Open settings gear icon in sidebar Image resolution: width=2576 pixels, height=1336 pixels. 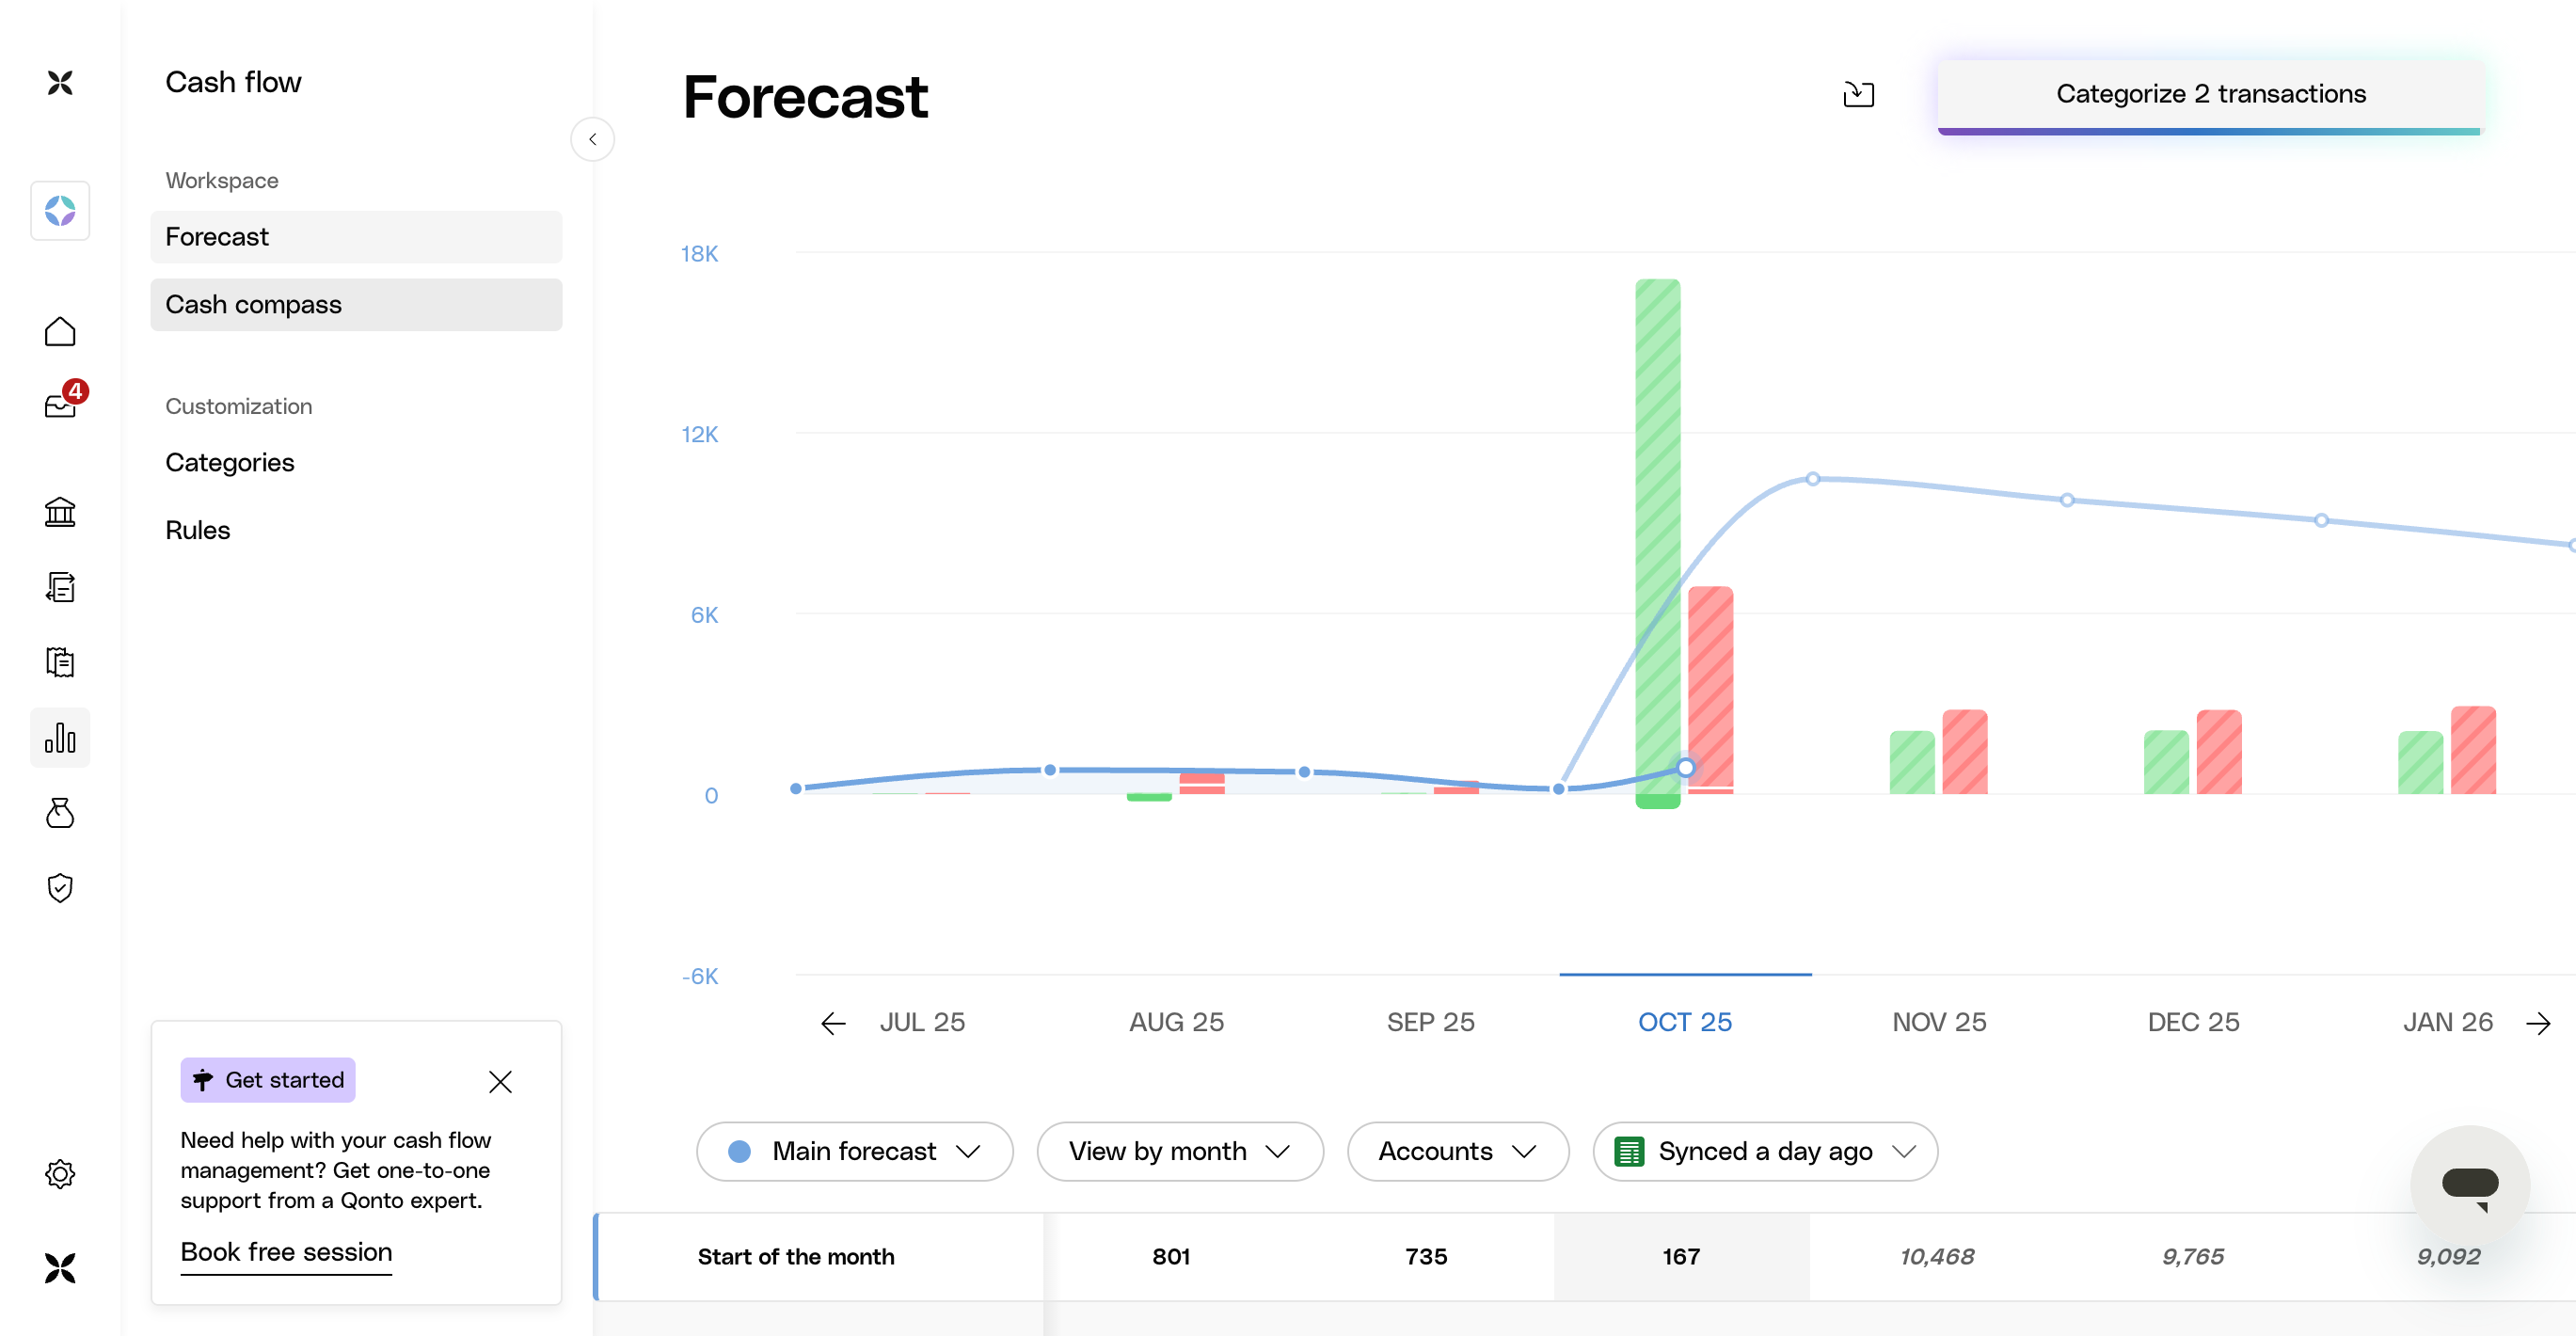(60, 1174)
